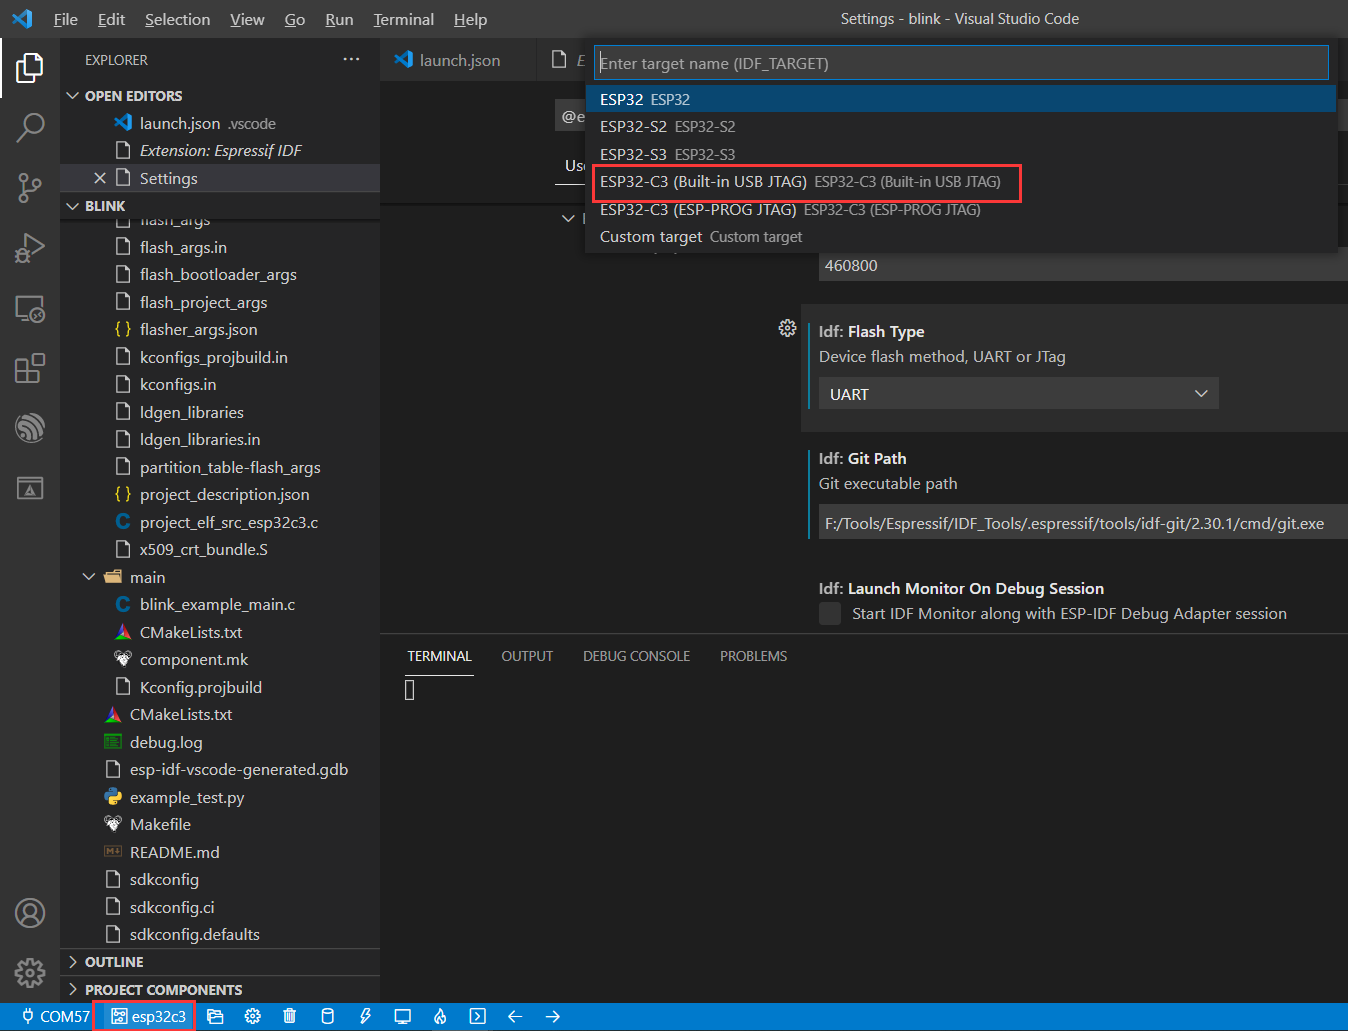Open the ESP-IDF terminal icon in status bar
The width and height of the screenshot is (1348, 1031).
[478, 1017]
